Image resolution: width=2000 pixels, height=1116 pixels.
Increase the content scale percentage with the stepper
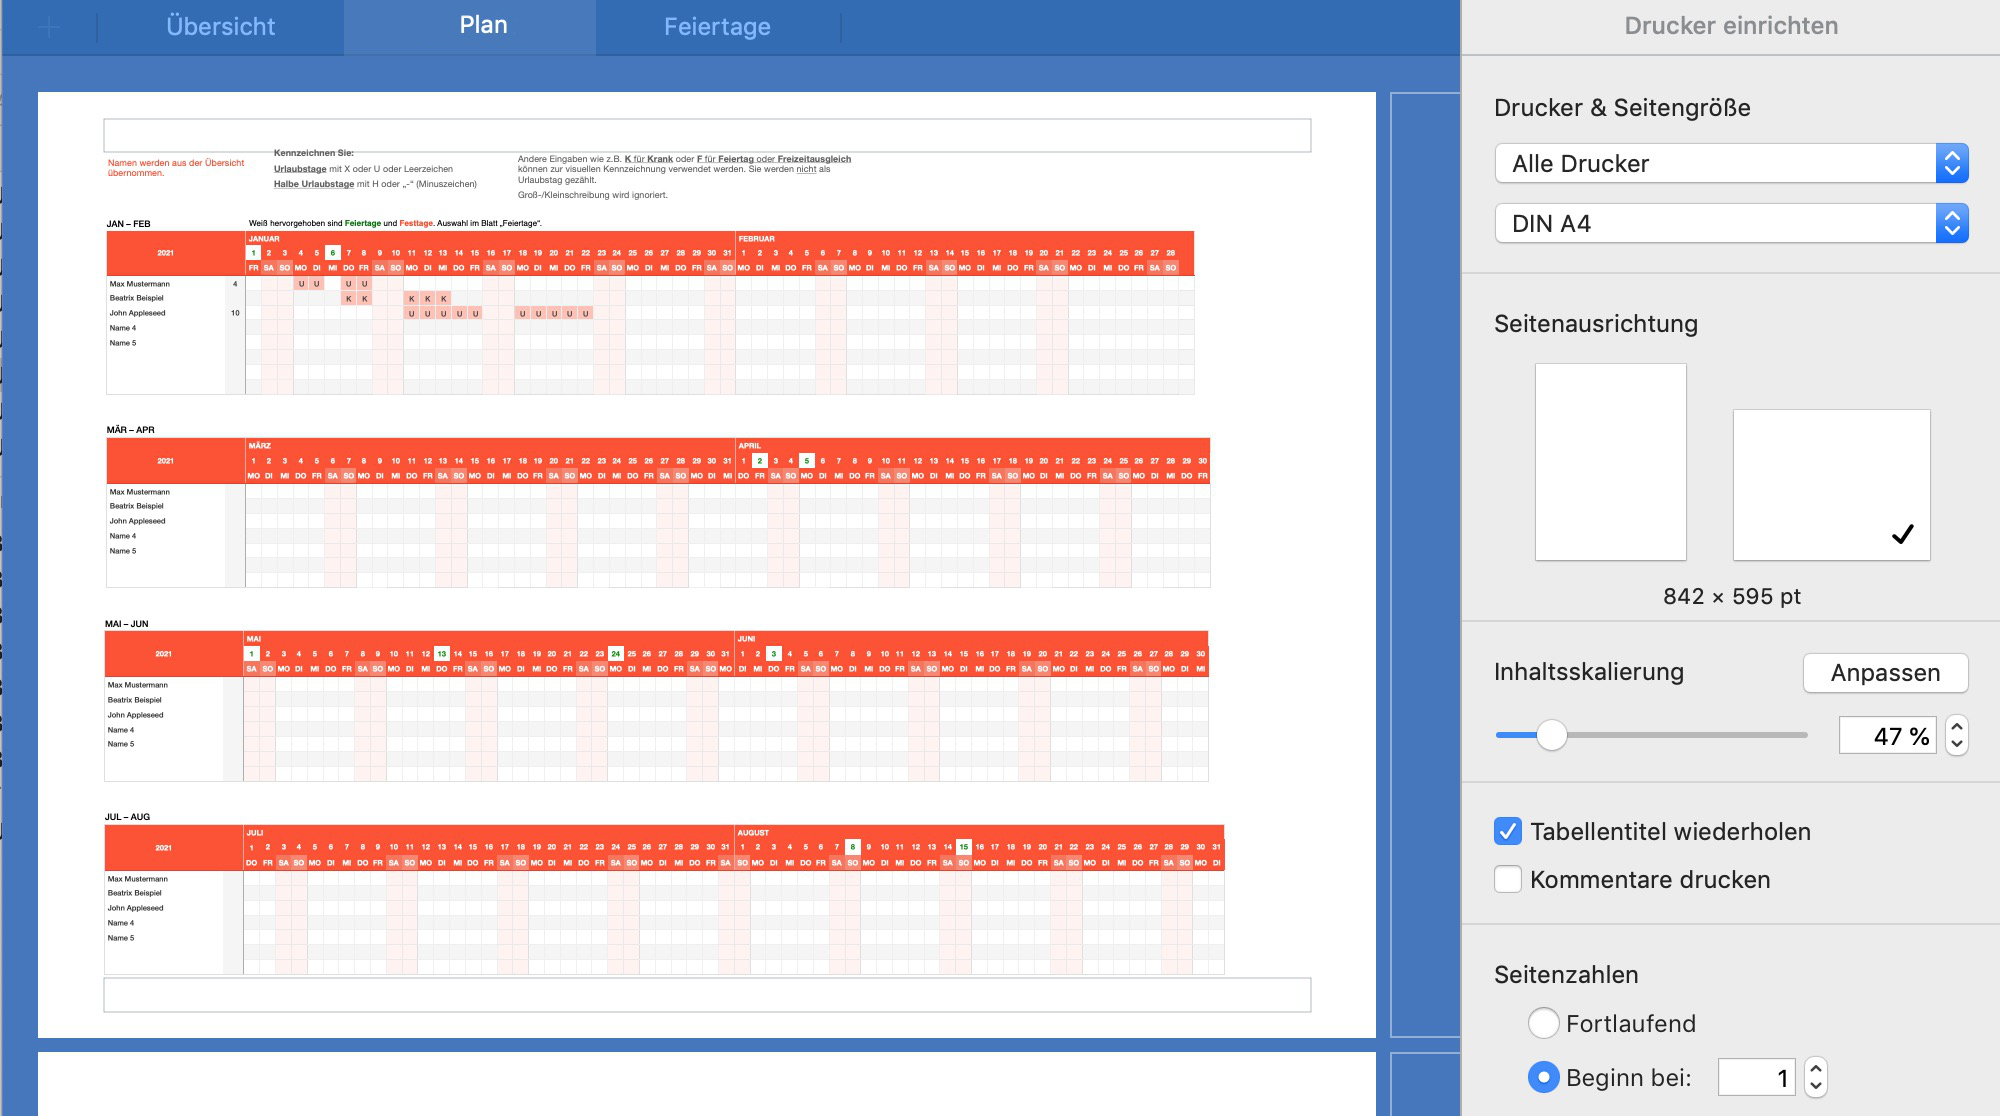click(x=1957, y=726)
